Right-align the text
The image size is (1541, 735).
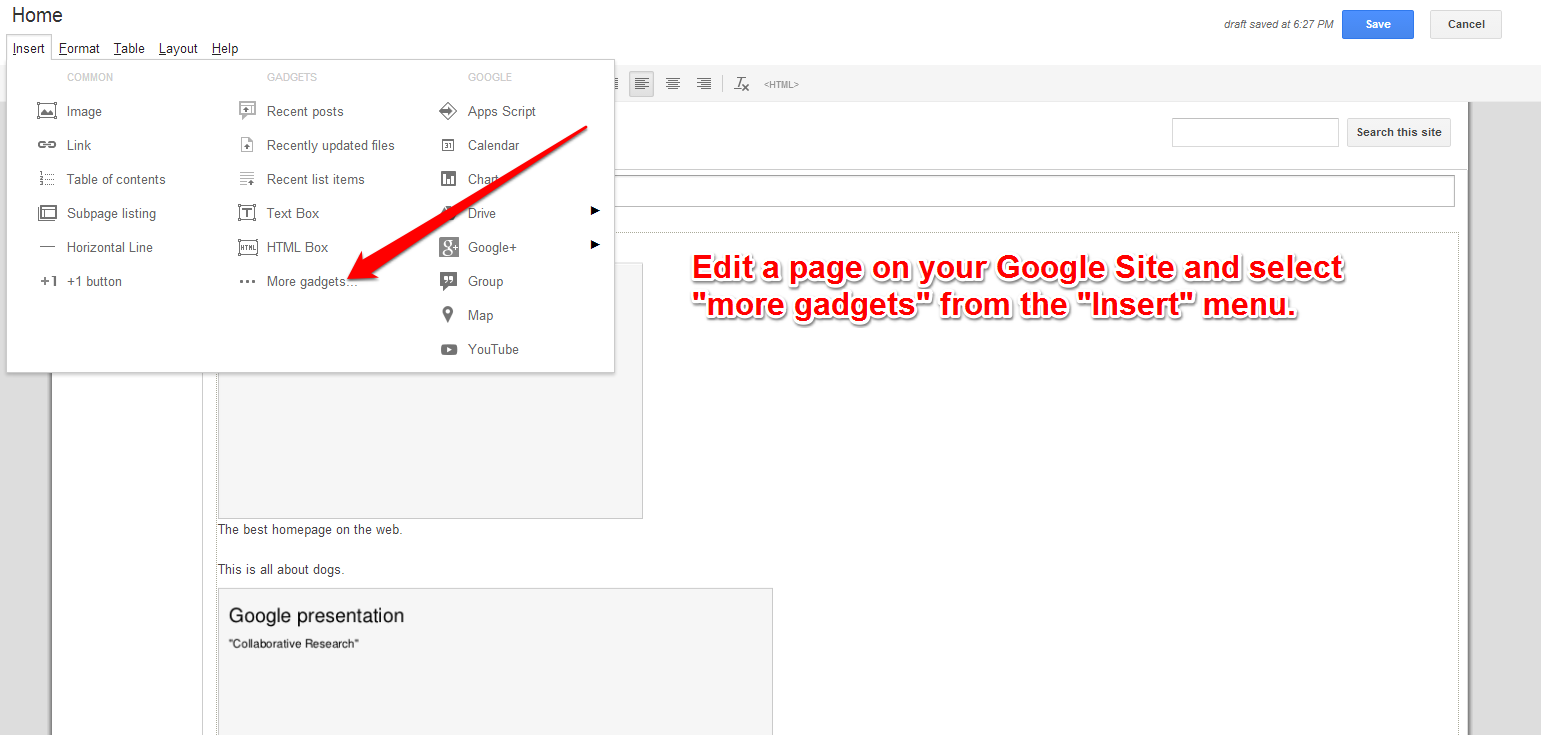tap(704, 84)
